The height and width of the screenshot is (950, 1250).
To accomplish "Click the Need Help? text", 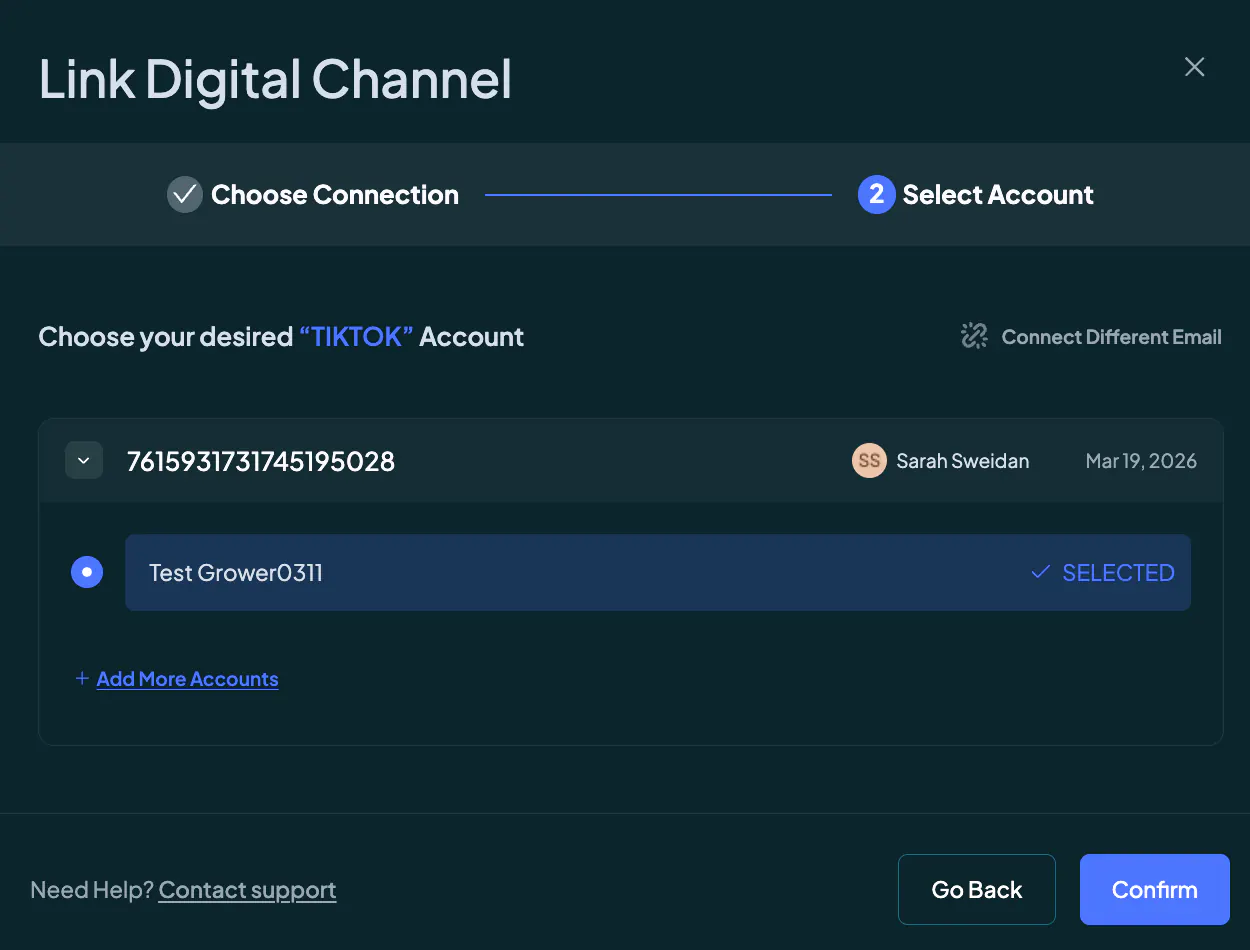I will tap(92, 890).
